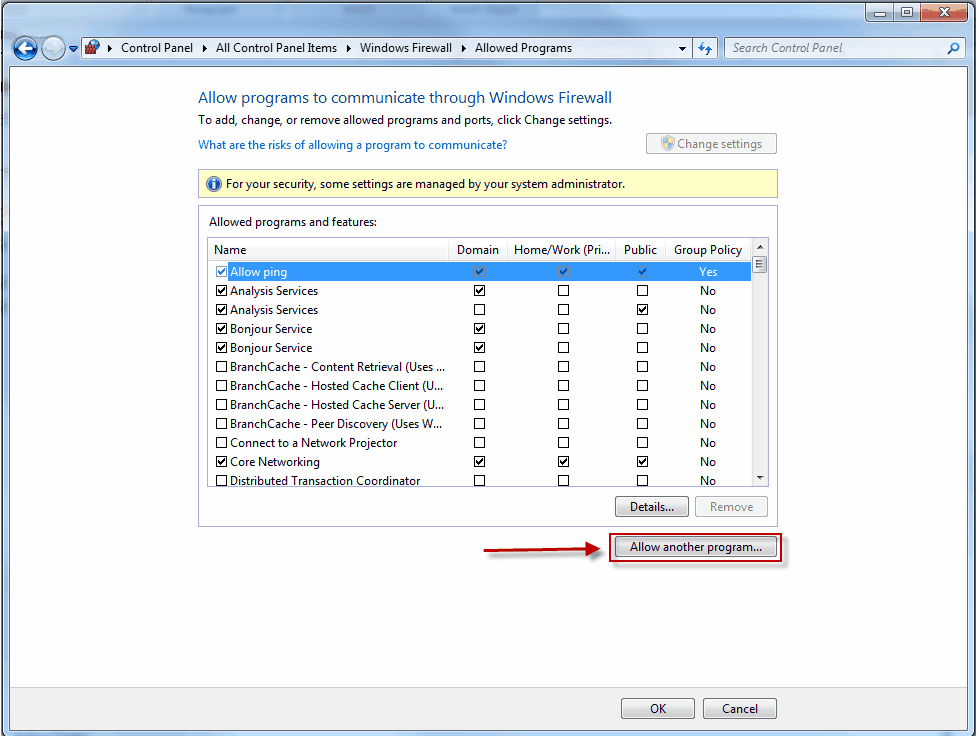Image resolution: width=979 pixels, height=736 pixels.
Task: Select "Distributed Transaction Coordinator" row label
Action: click(x=325, y=481)
